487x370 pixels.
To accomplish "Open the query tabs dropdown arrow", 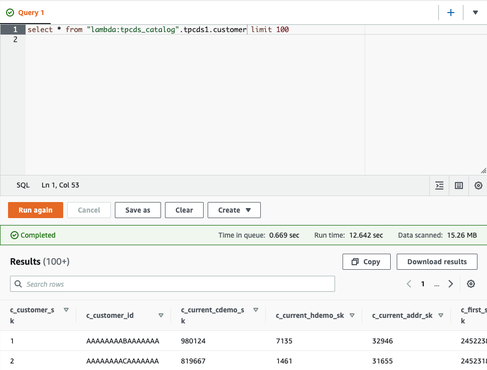I will point(475,13).
